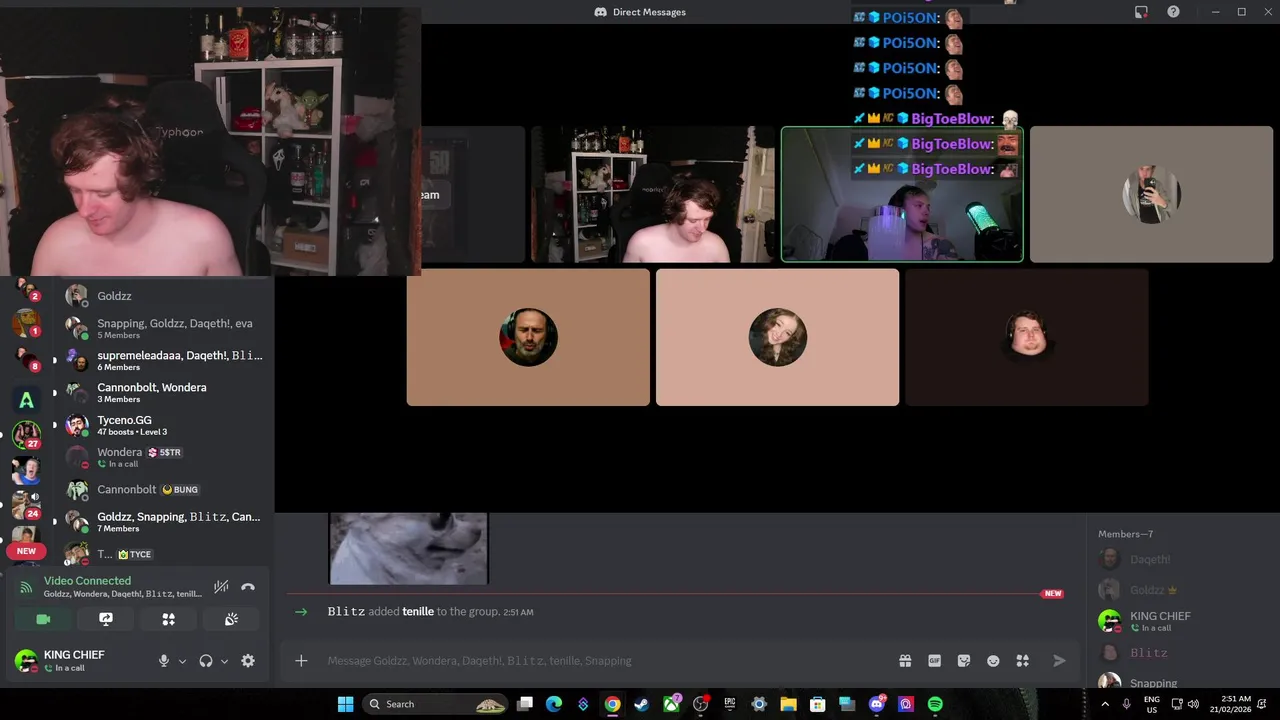
Task: Open the Activities launcher in call controls
Action: (x=168, y=619)
